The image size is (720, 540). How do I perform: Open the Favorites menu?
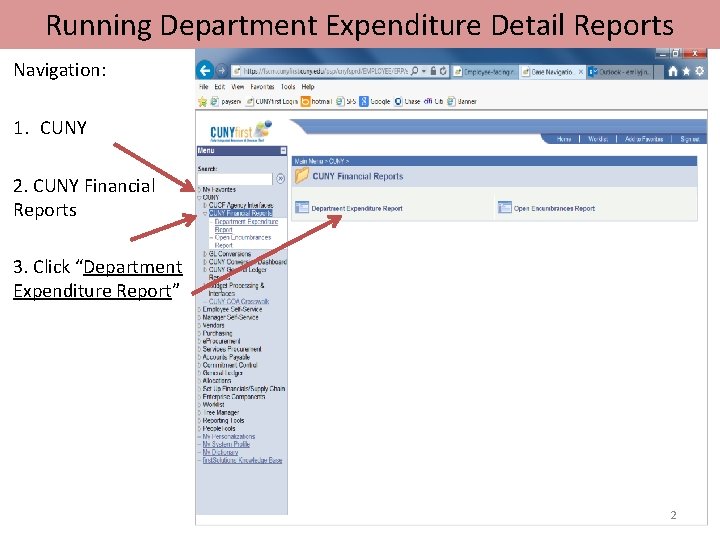262,87
